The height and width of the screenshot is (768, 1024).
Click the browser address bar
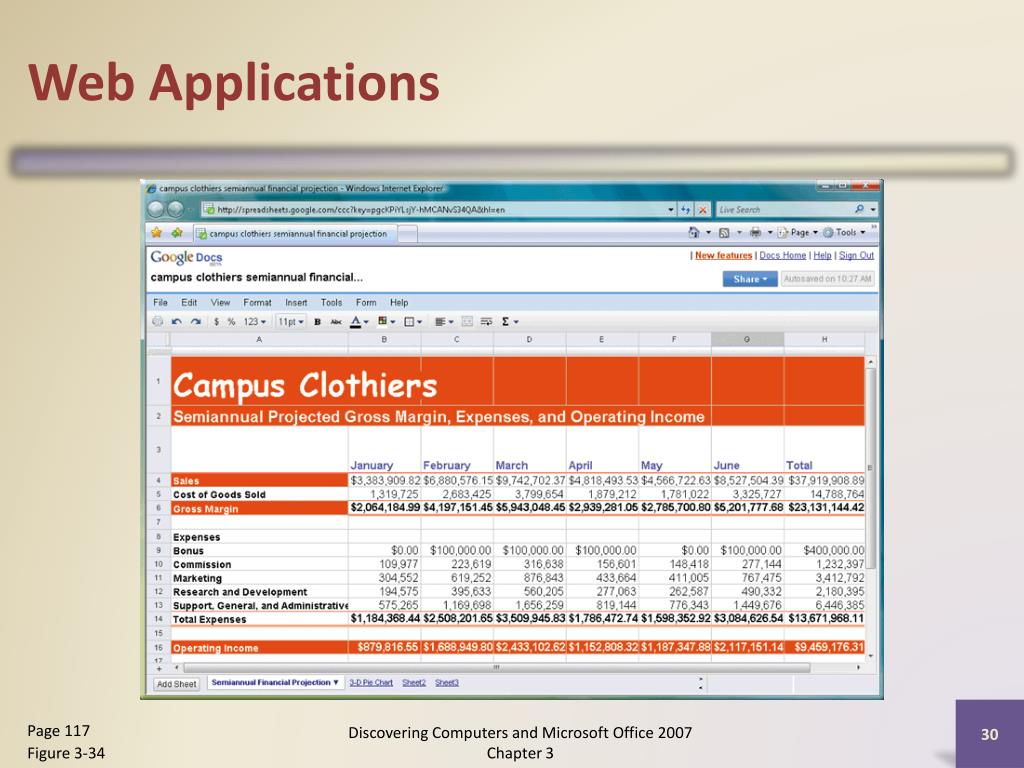tap(438, 210)
